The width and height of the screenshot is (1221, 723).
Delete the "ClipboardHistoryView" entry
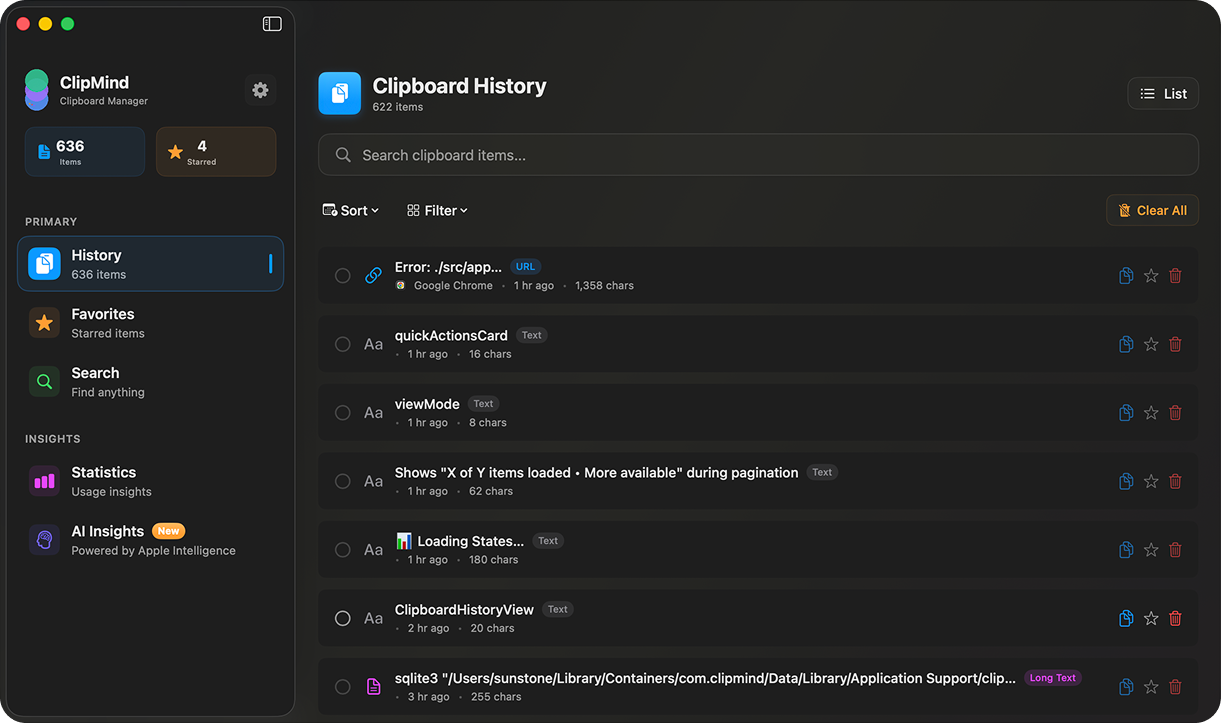[1175, 618]
